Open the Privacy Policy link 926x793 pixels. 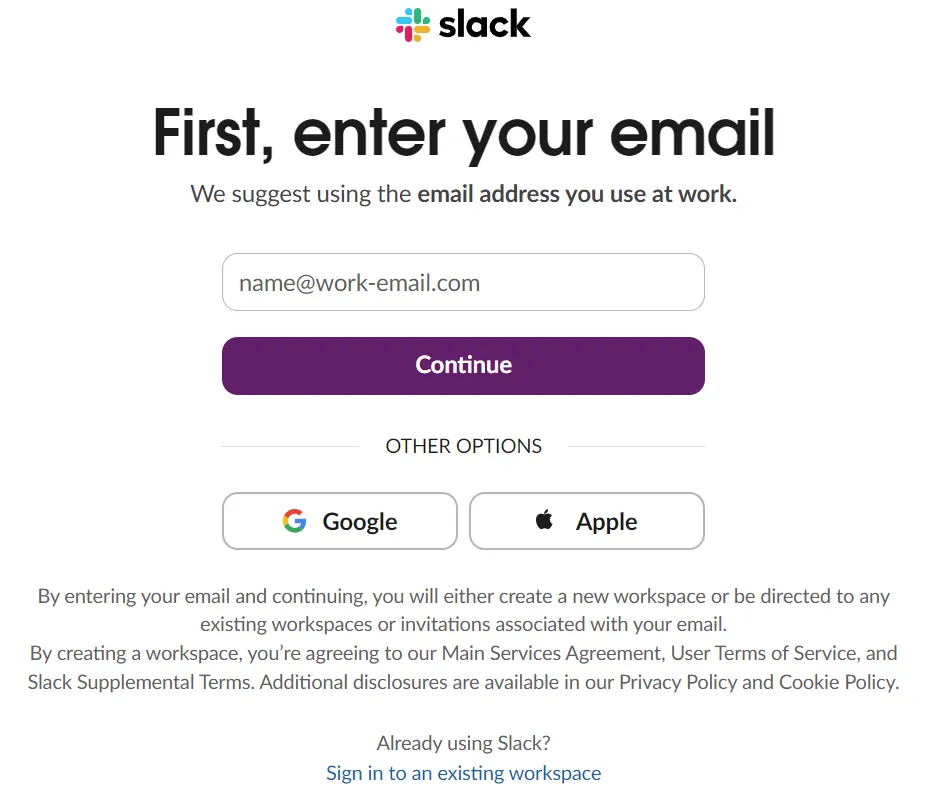tap(678, 683)
